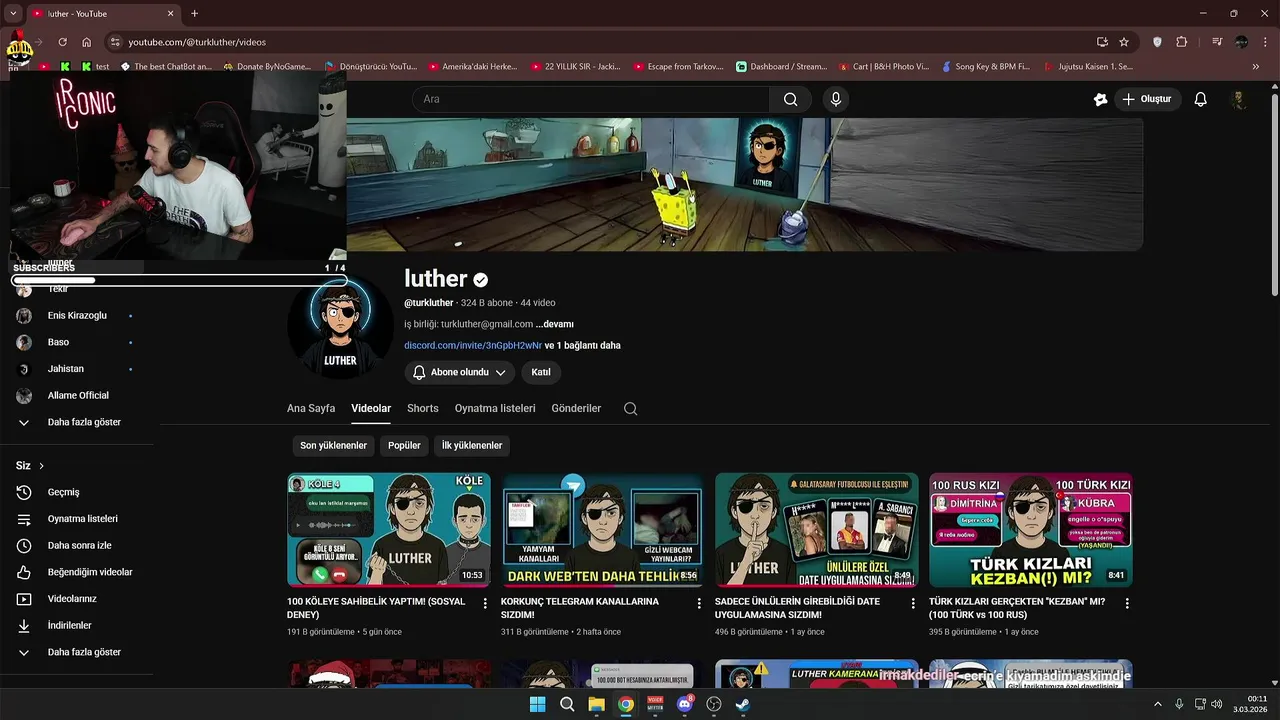The image size is (1280, 720).
Task: Show more bookmarks chevron
Action: [1256, 66]
